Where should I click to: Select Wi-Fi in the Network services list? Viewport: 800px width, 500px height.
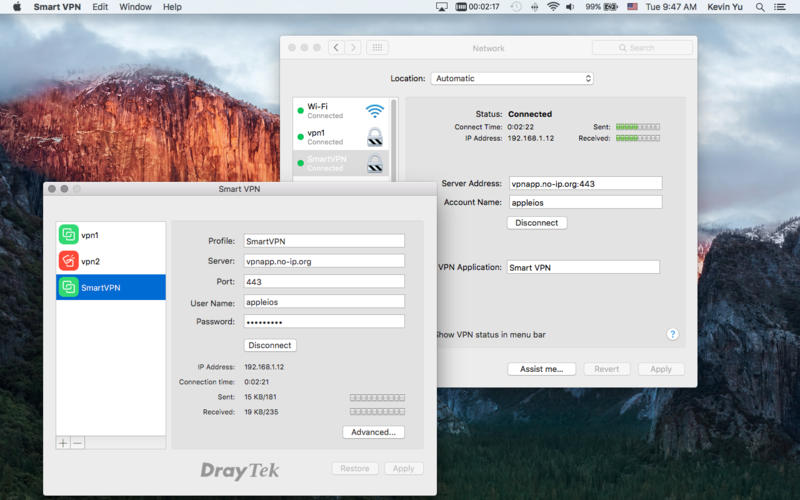click(x=340, y=110)
